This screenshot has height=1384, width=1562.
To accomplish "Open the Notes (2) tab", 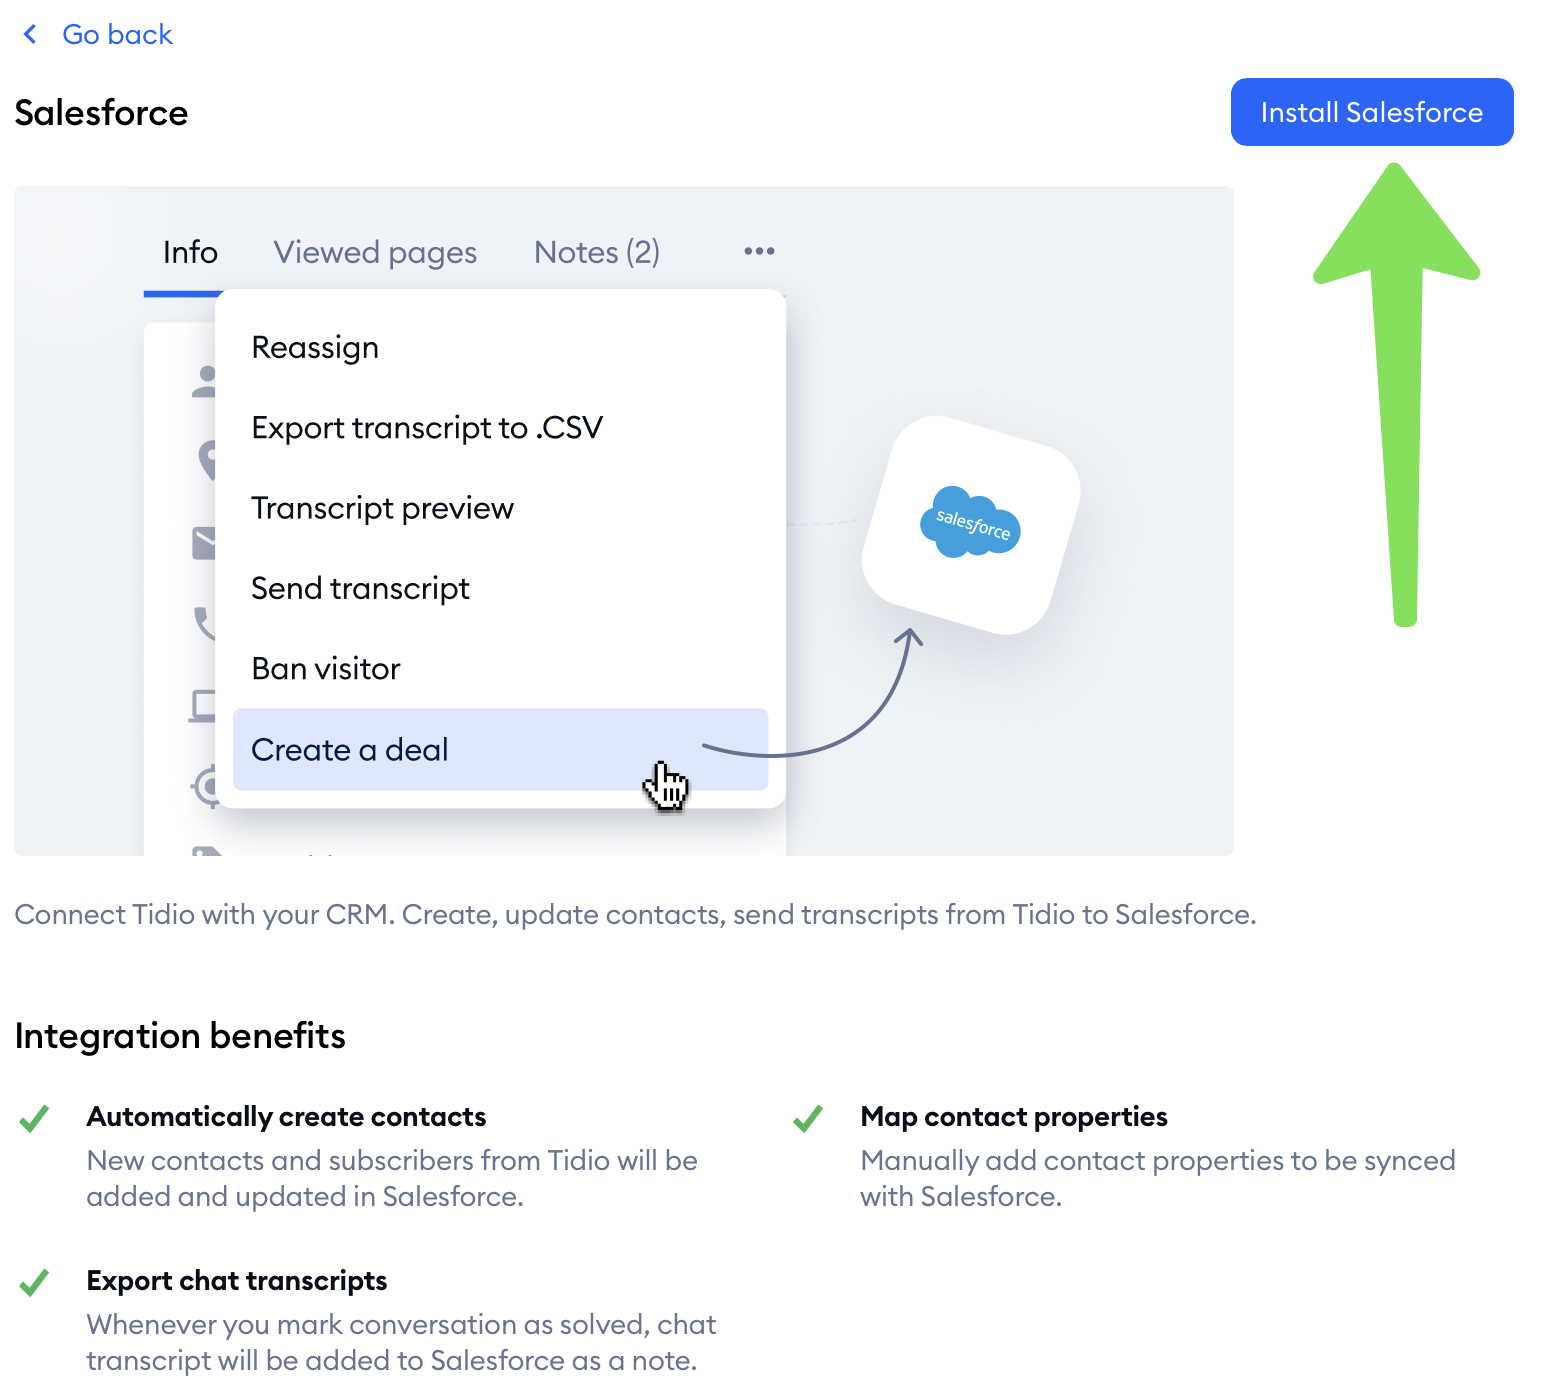I will point(597,252).
